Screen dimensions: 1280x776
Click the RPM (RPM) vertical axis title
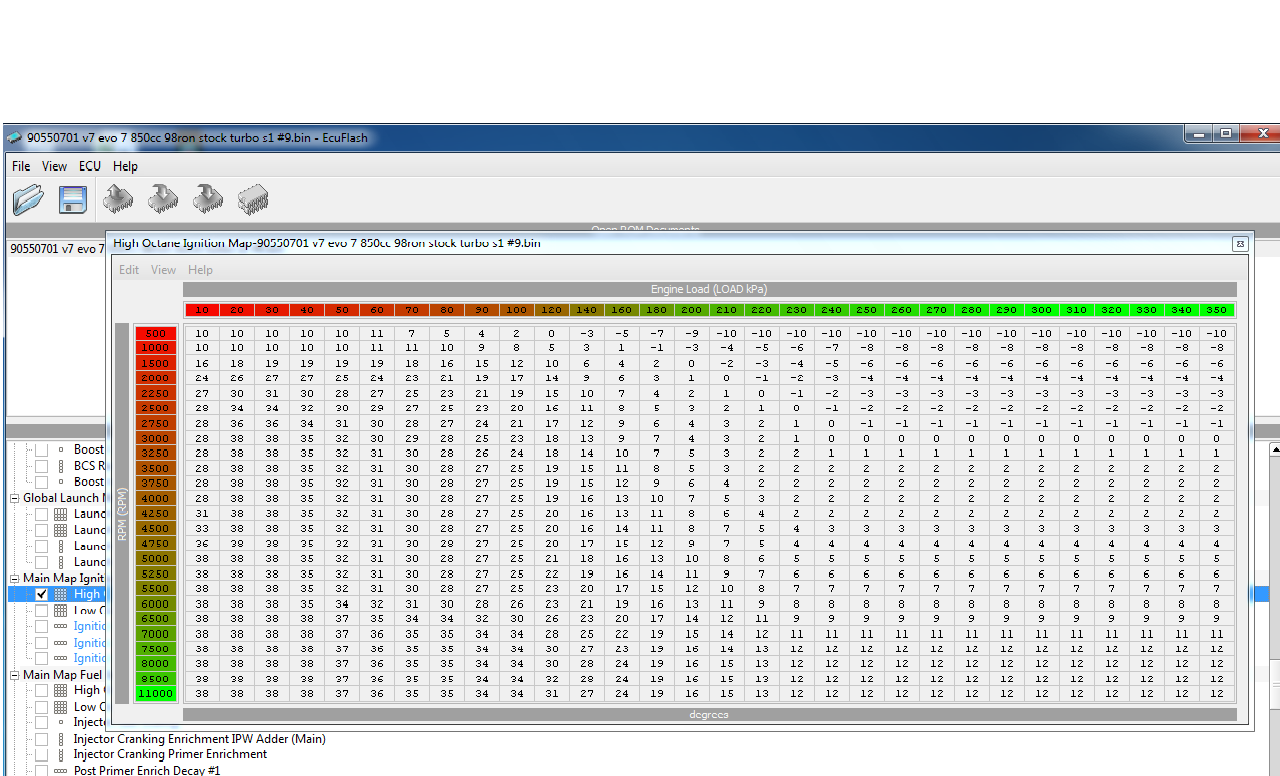point(122,513)
